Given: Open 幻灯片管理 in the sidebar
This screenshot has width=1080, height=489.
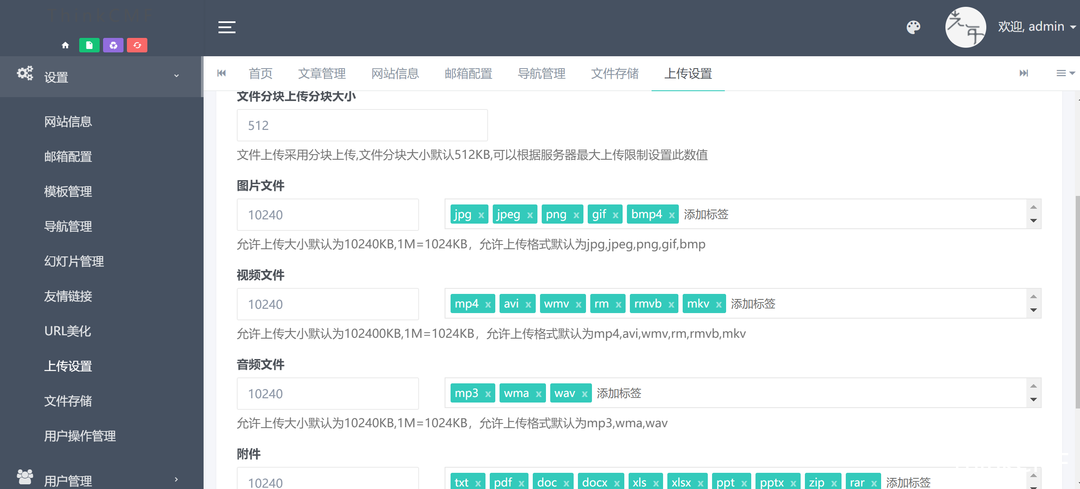Looking at the screenshot, I should click(74, 262).
